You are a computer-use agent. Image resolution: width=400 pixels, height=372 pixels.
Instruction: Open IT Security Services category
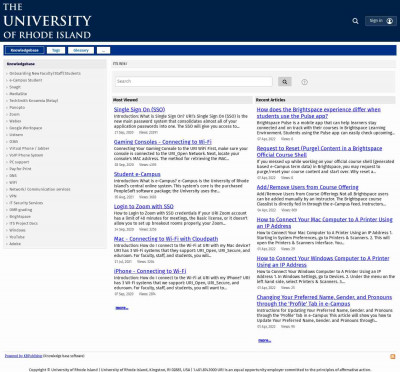click(26, 203)
